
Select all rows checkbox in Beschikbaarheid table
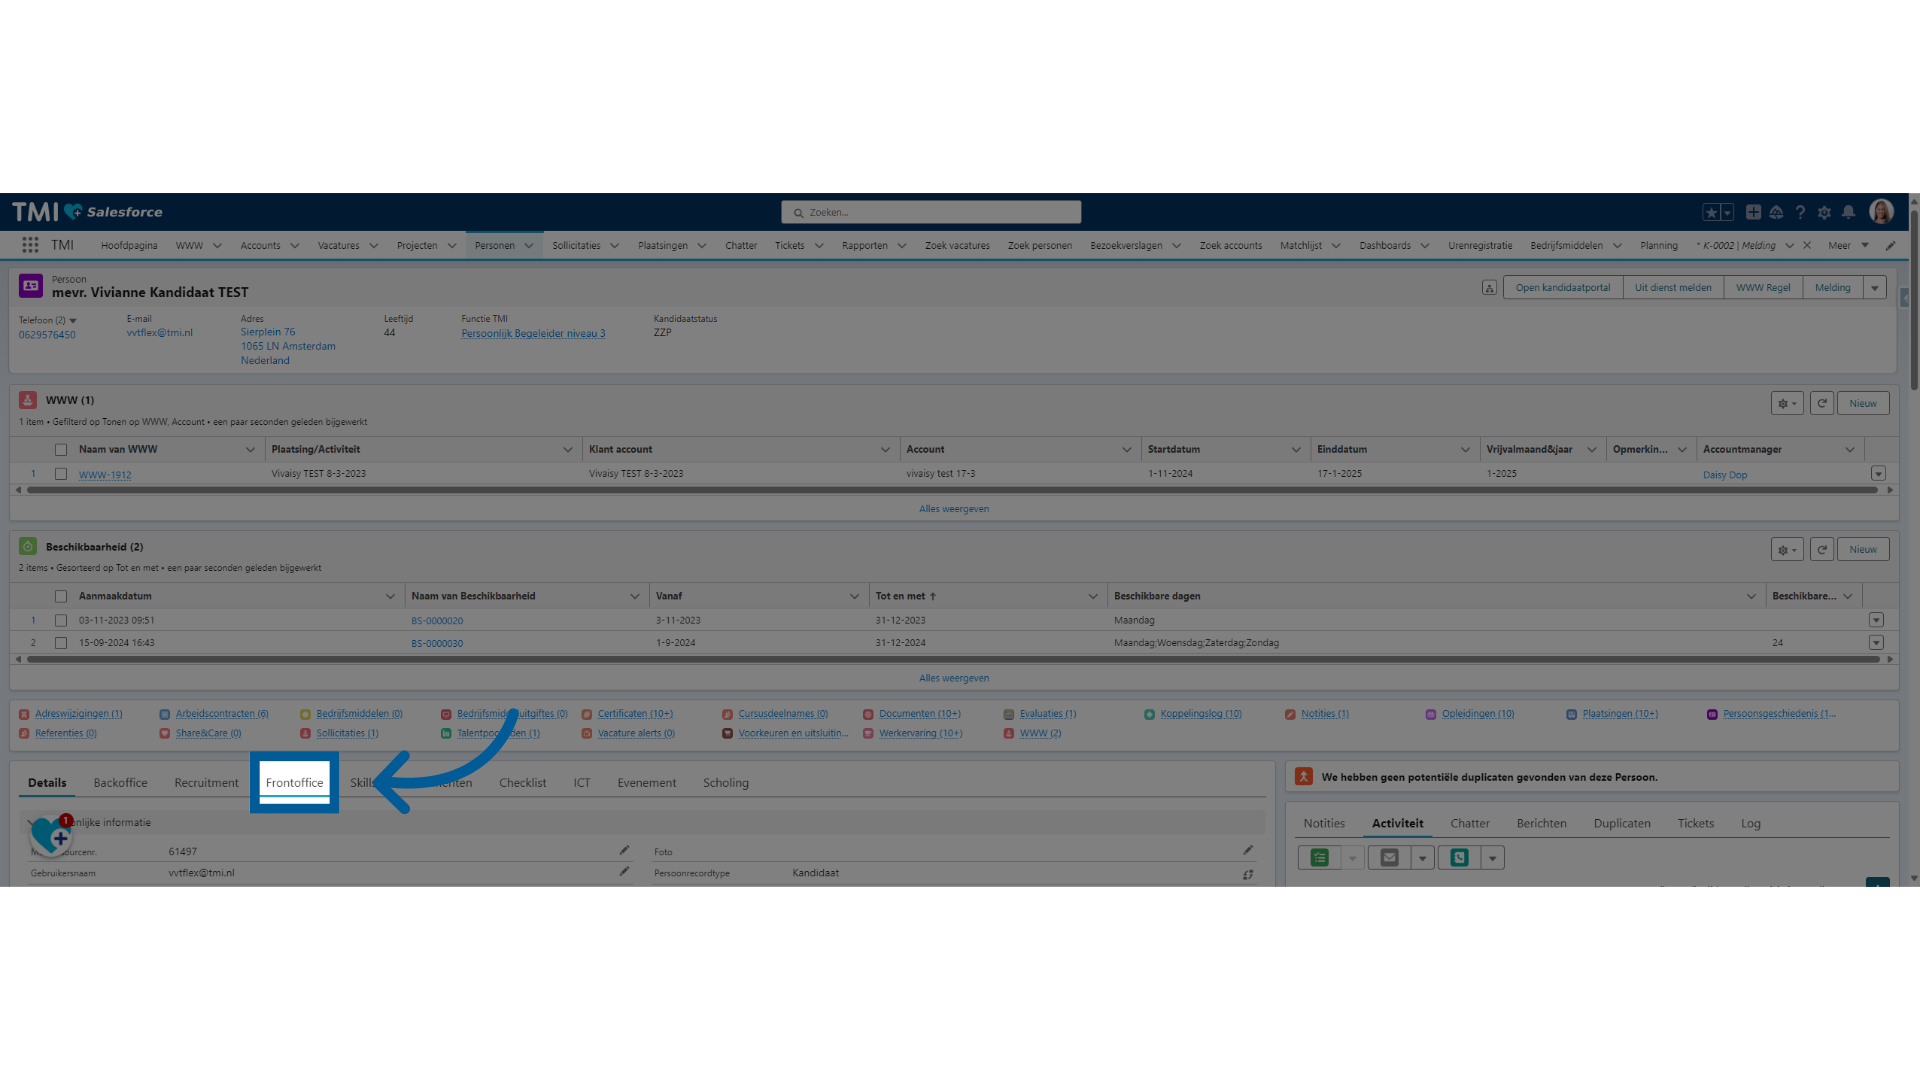(61, 596)
